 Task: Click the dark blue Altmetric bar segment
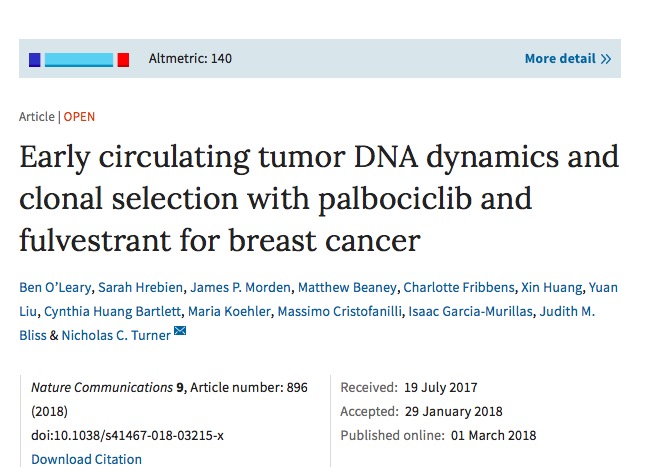click(x=35, y=60)
